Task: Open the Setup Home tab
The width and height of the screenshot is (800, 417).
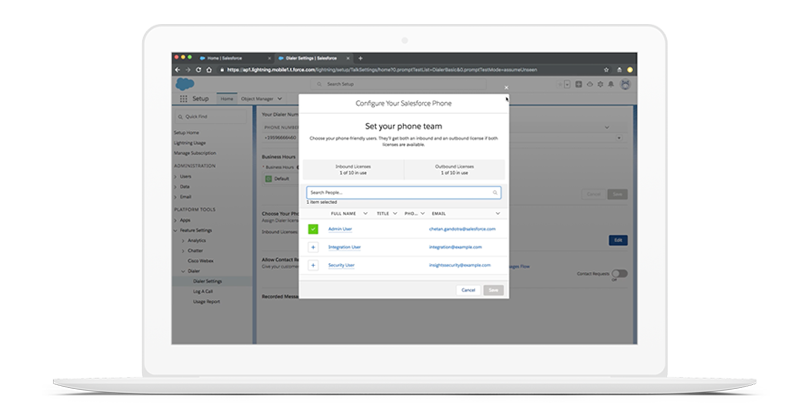Action: [x=227, y=99]
